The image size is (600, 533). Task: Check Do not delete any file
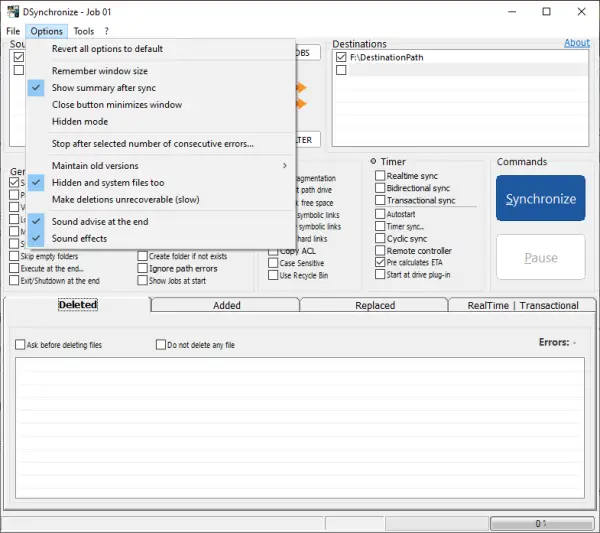[x=161, y=345]
